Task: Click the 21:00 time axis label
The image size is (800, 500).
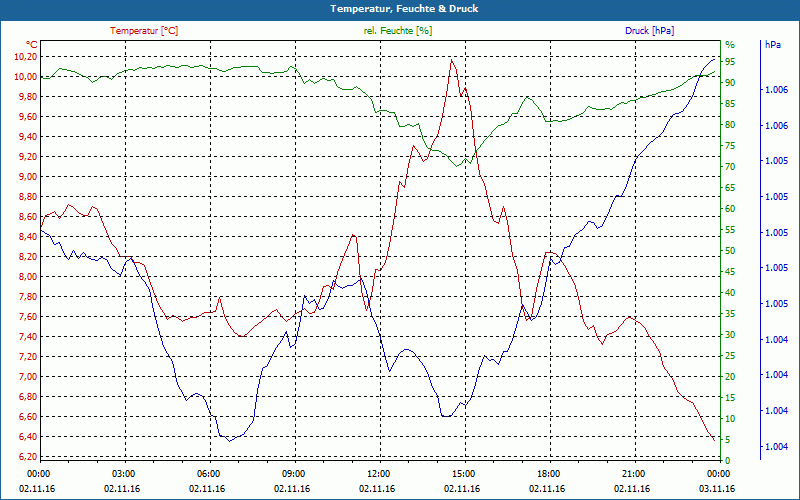Action: pyautogui.click(x=633, y=474)
